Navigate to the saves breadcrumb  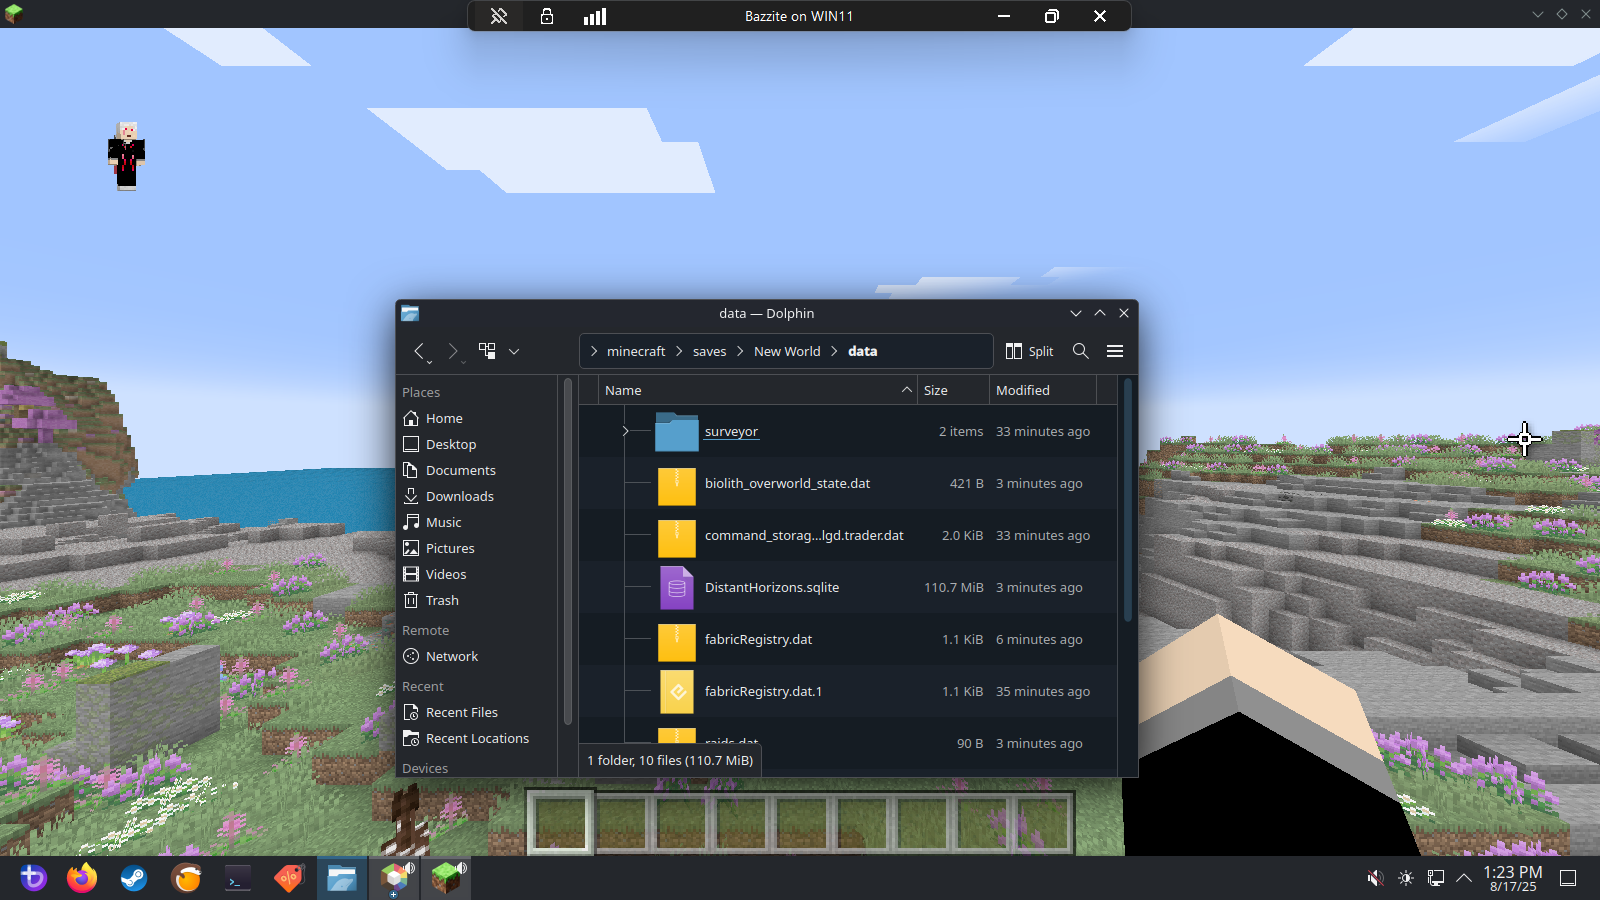[709, 351]
